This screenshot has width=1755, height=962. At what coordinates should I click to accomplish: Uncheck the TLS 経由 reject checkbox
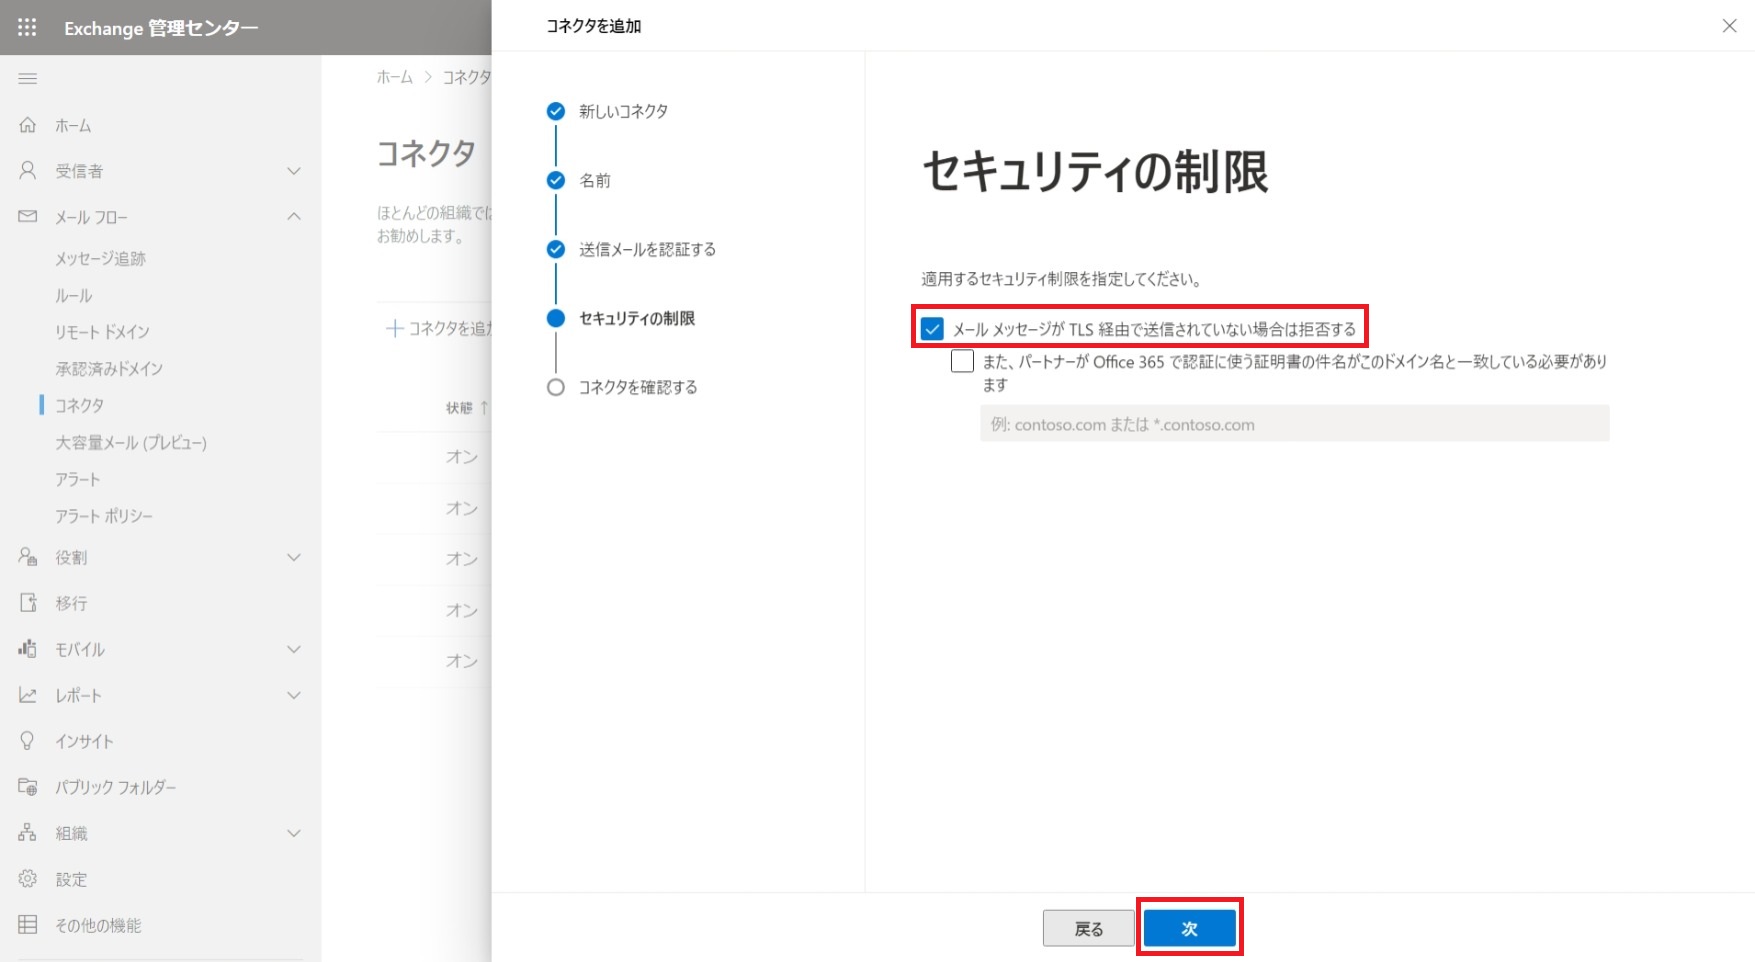932,329
